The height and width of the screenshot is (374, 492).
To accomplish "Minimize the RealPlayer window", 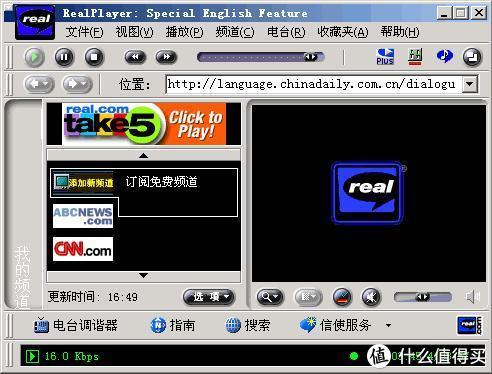I will point(444,13).
